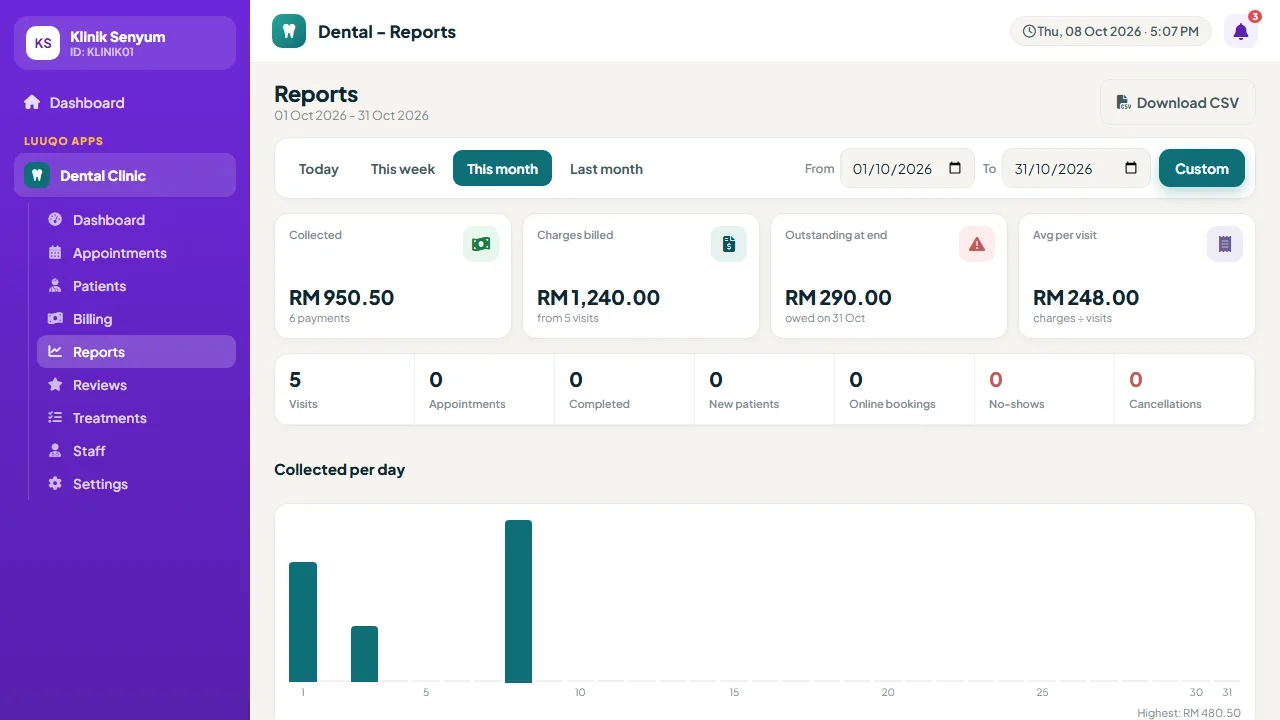Click the tallest bar in Collected per day
Image resolution: width=1280 pixels, height=720 pixels.
click(518, 601)
